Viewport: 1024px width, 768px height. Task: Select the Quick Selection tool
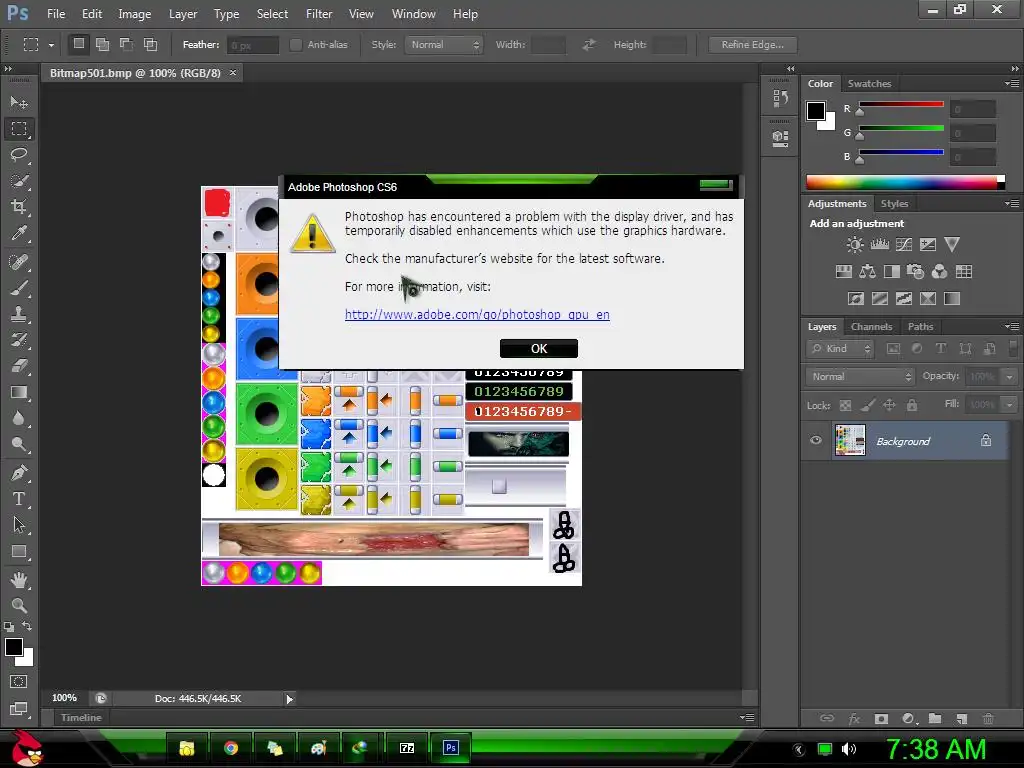coord(19,181)
